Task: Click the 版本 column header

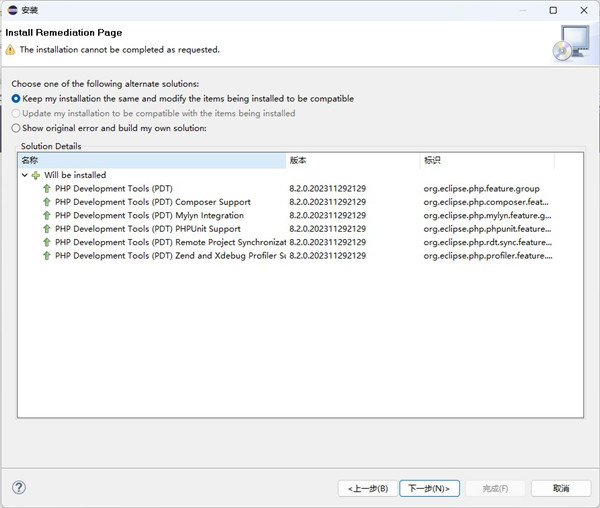Action: pyautogui.click(x=352, y=160)
